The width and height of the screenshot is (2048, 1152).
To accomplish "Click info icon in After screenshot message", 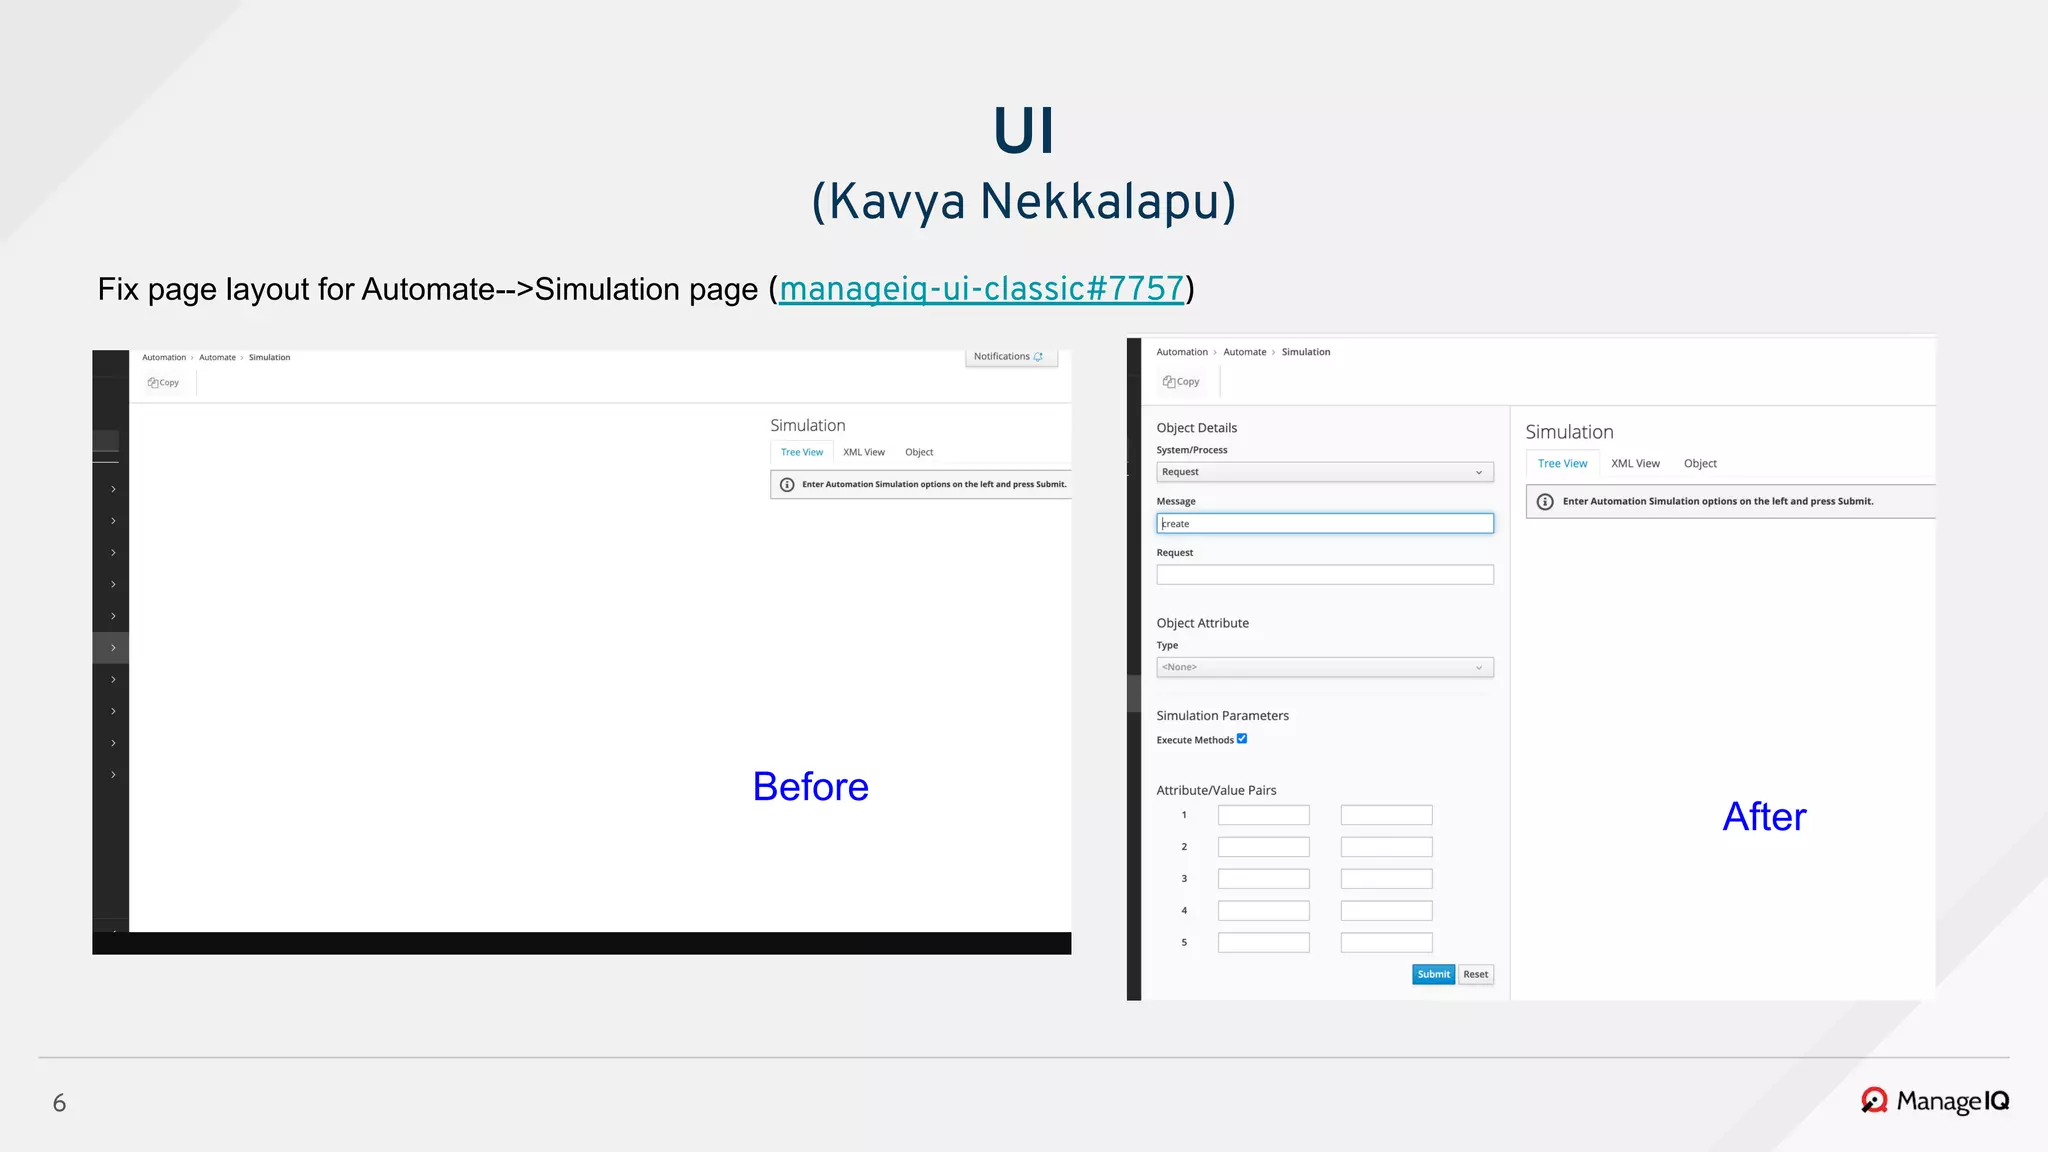I will pyautogui.click(x=1545, y=502).
